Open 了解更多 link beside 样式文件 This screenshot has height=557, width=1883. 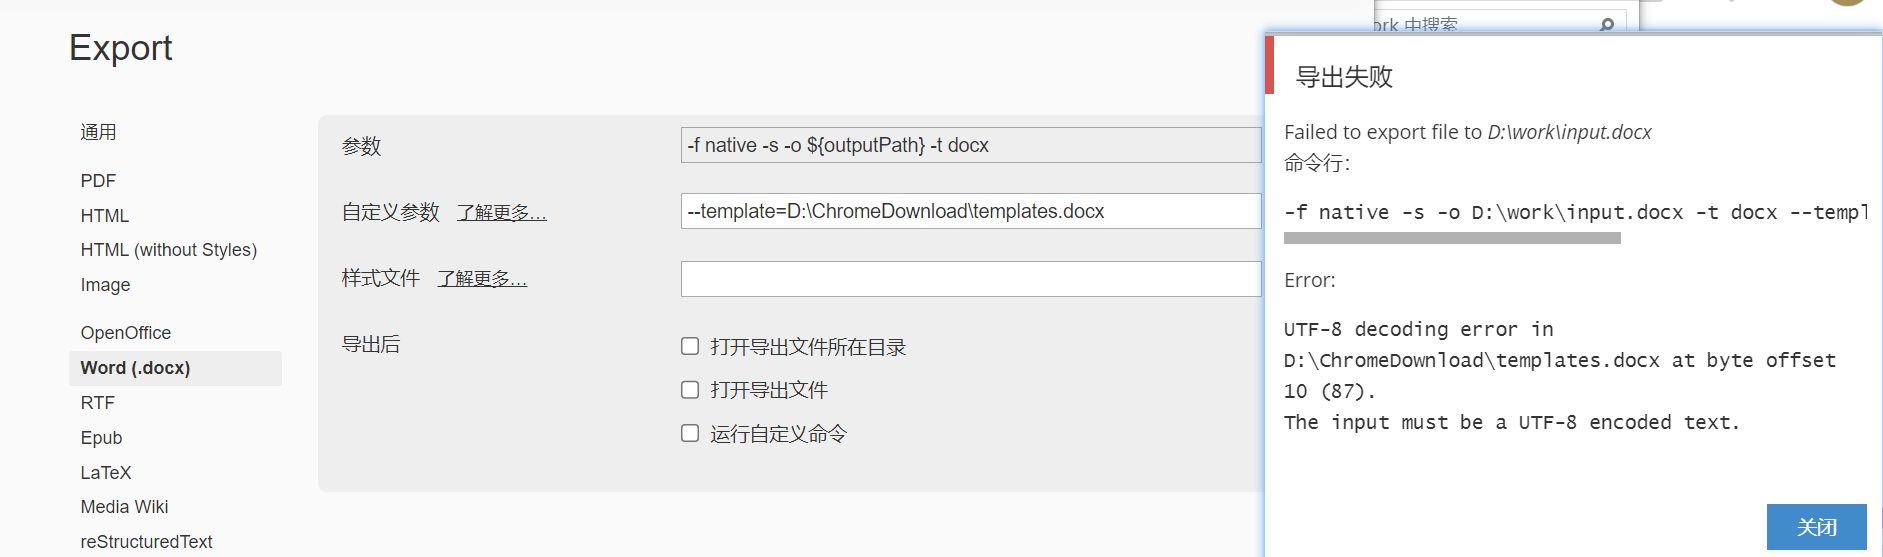[x=482, y=279]
